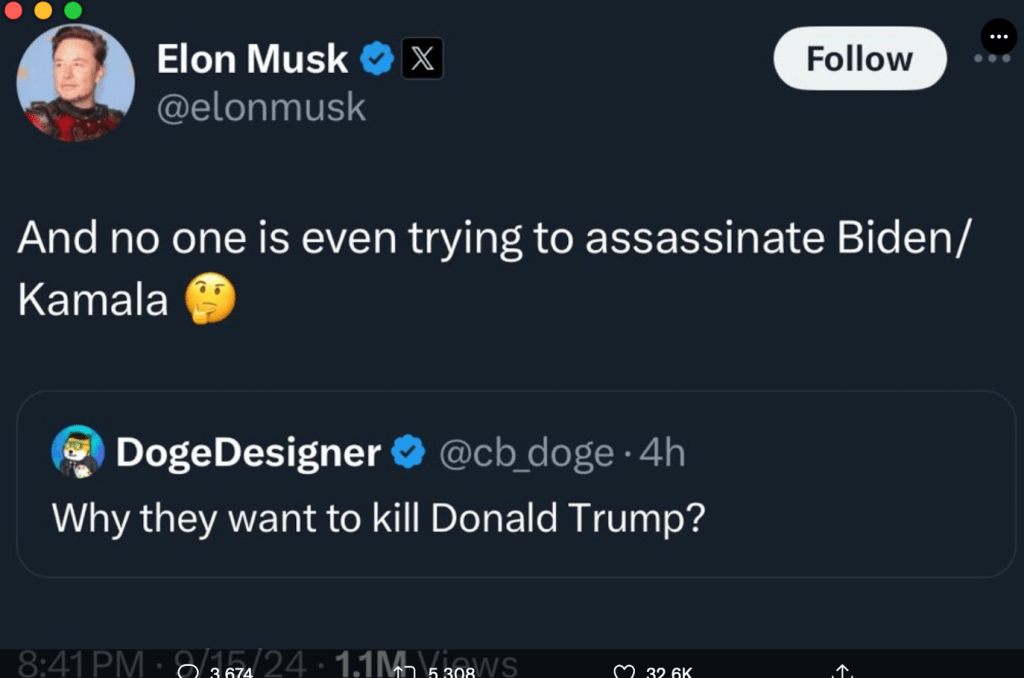This screenshot has height=678, width=1024.
Task: Click the DogeDesigner account name
Action: (x=248, y=453)
